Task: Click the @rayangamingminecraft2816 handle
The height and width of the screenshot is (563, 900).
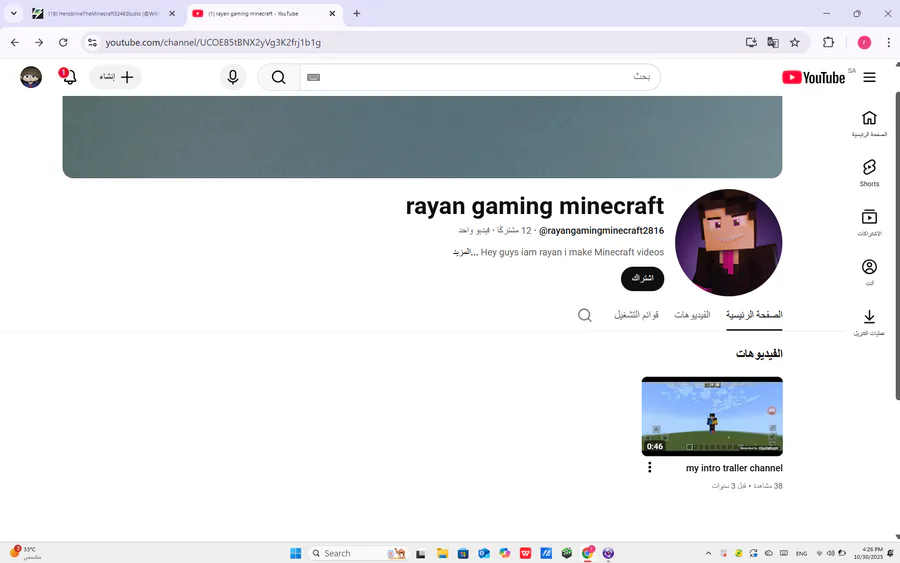Action: coord(601,231)
